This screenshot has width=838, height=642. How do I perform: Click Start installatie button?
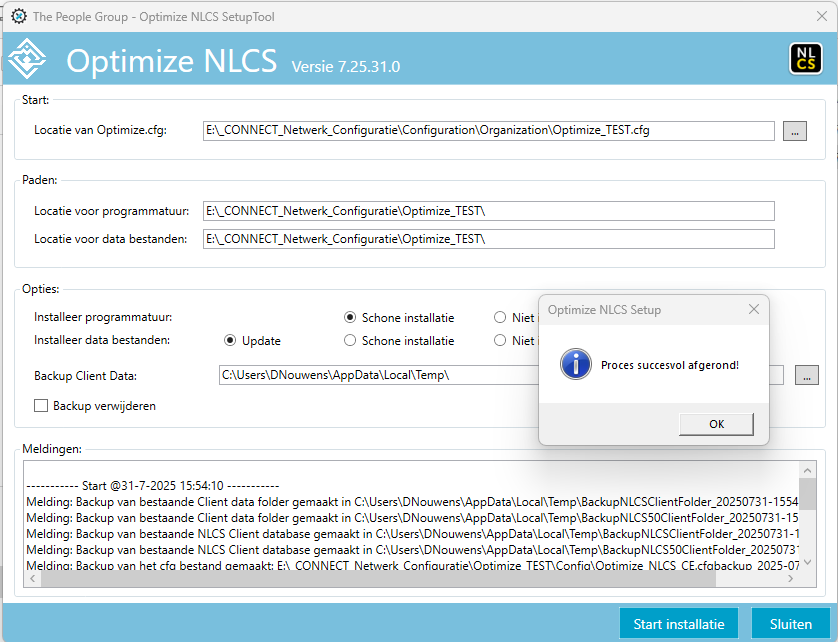pyautogui.click(x=679, y=624)
